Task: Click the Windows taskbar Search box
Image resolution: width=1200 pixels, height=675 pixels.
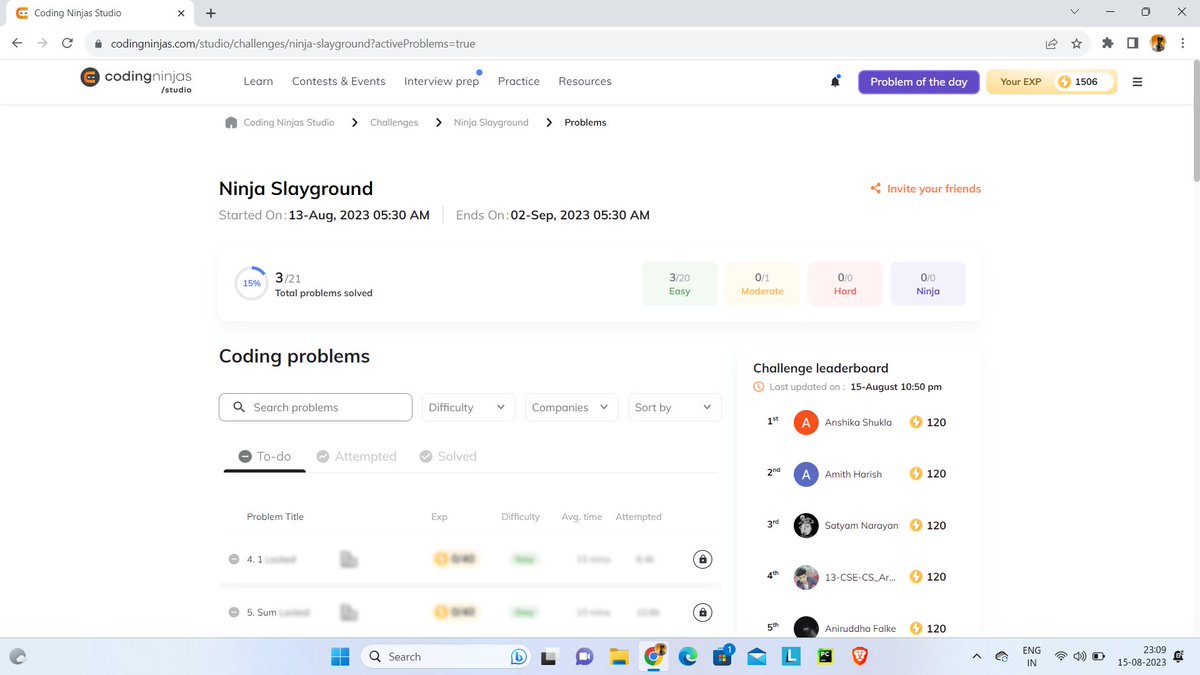Action: coord(446,656)
